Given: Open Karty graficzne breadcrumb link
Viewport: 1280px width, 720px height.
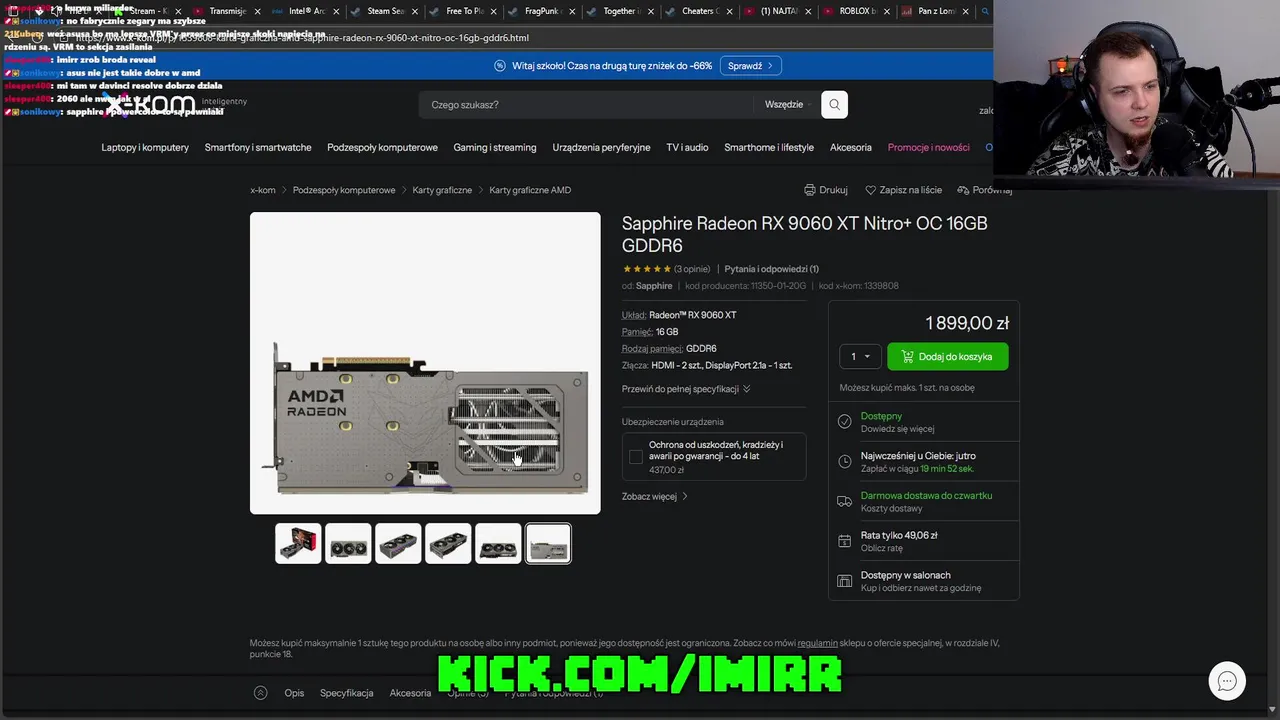Looking at the screenshot, I should 442,190.
